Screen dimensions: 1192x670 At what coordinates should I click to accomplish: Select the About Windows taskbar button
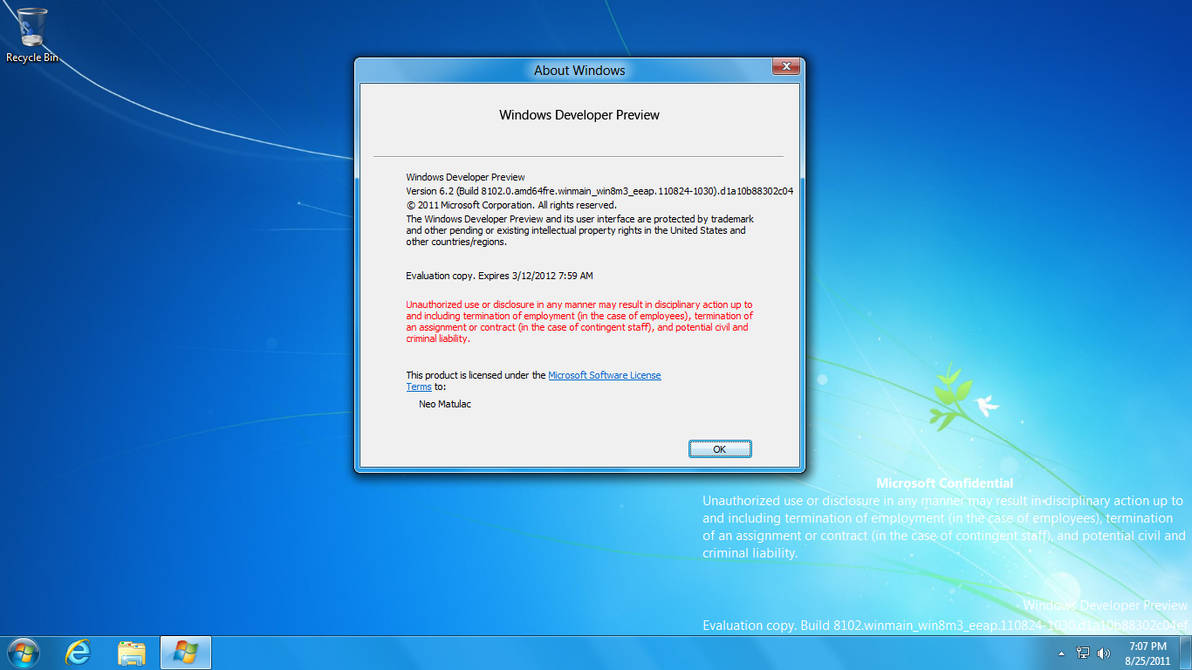click(x=185, y=653)
